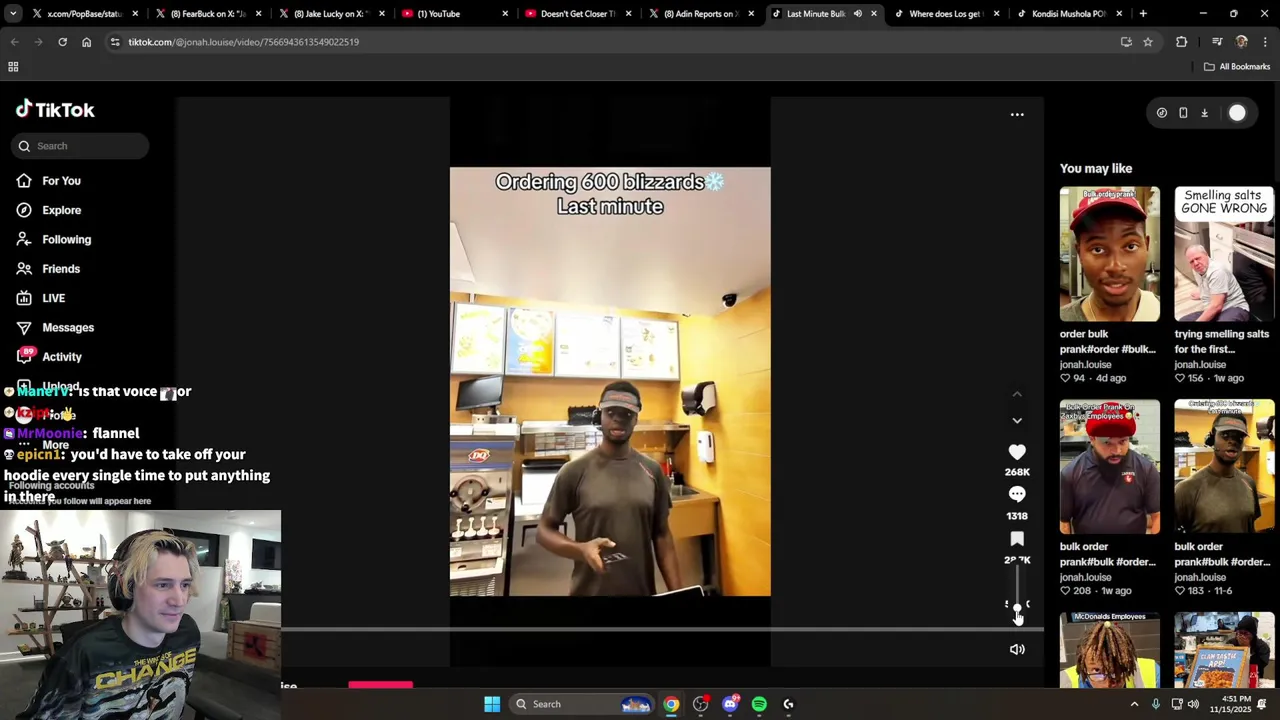Viewport: 1280px width, 720px height.
Task: Open the Chrome extensions menu
Action: point(1182,42)
